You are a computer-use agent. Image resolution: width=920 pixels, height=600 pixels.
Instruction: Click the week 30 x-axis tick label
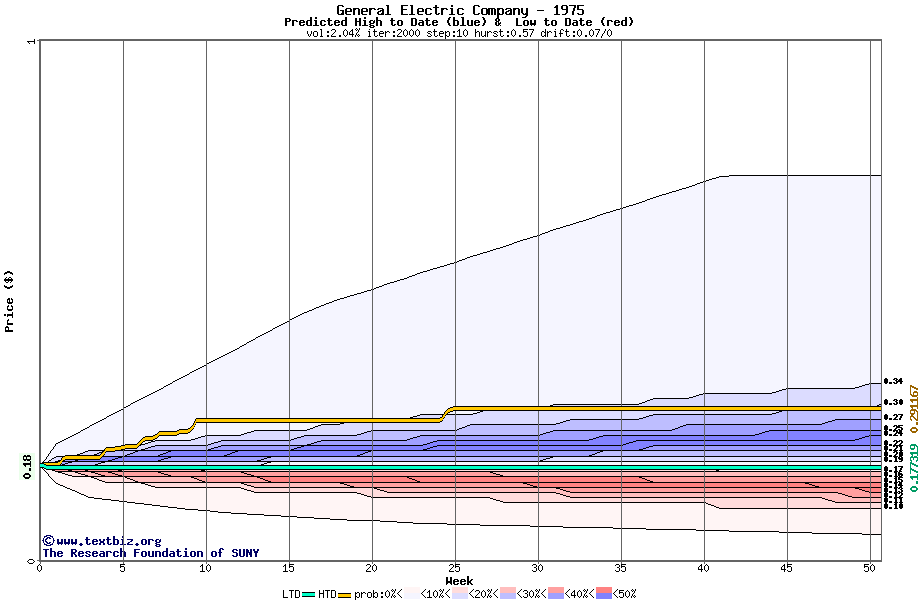537,568
